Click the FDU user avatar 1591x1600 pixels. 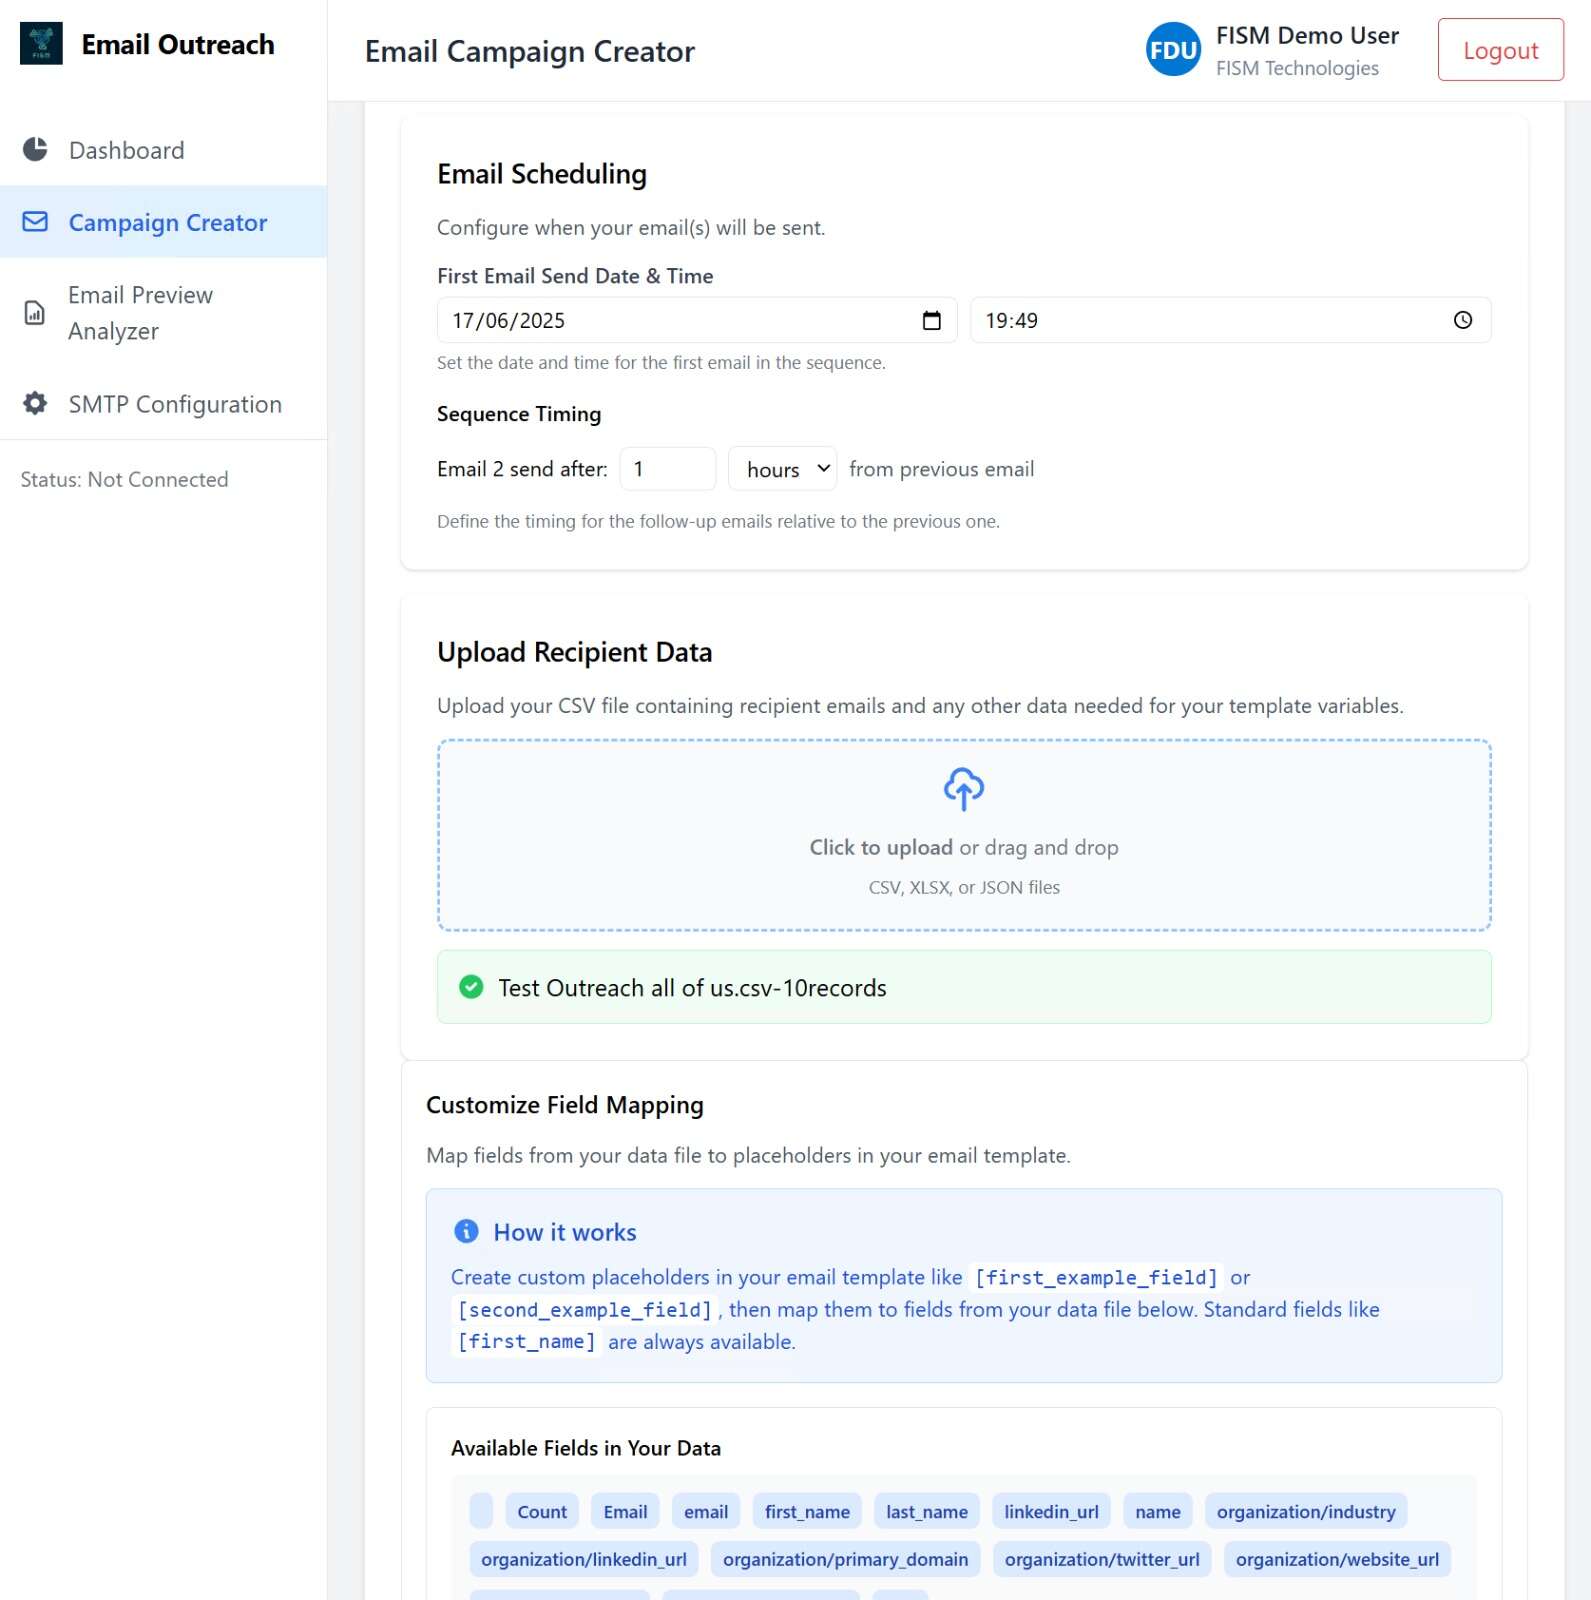coord(1172,50)
